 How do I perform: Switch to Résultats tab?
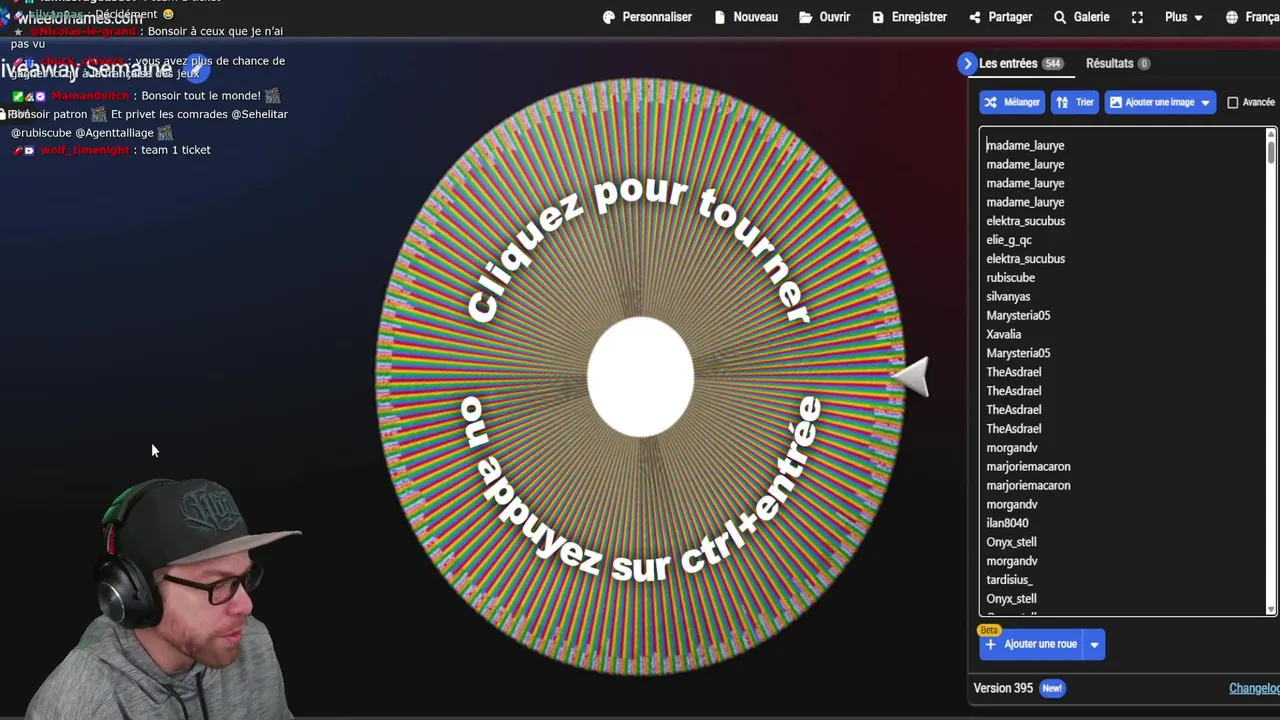[1117, 63]
